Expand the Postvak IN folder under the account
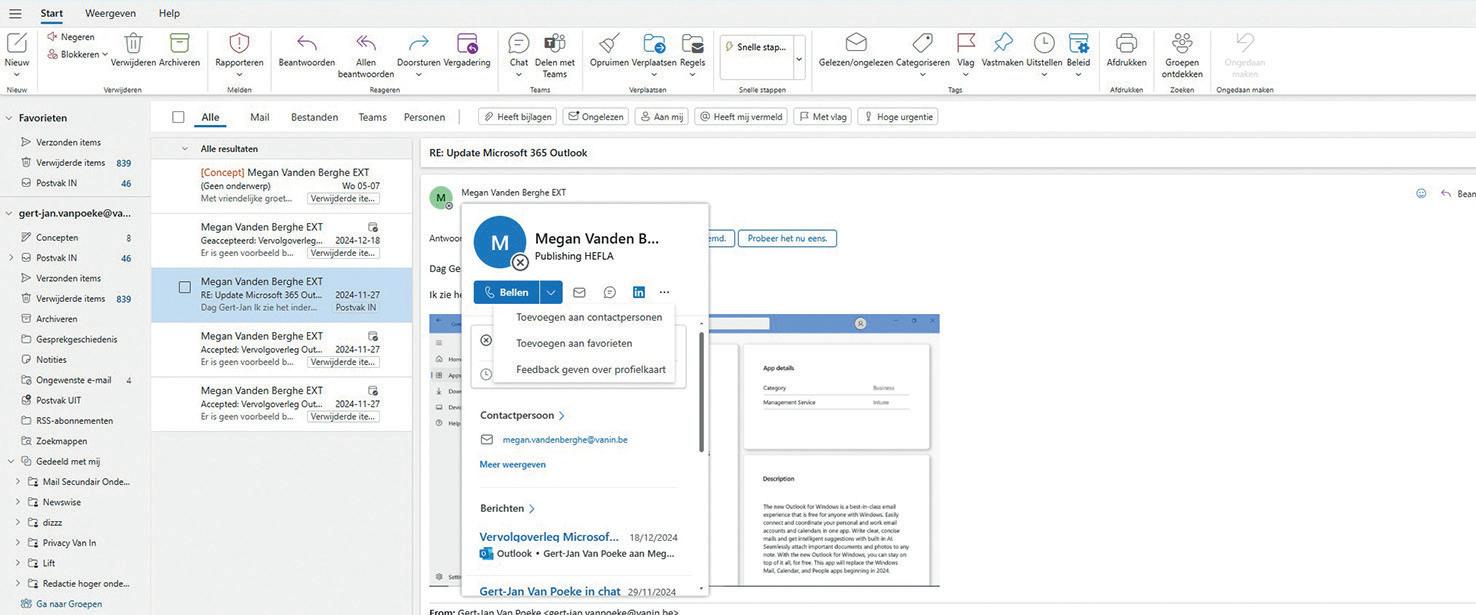 pyautogui.click(x=11, y=258)
